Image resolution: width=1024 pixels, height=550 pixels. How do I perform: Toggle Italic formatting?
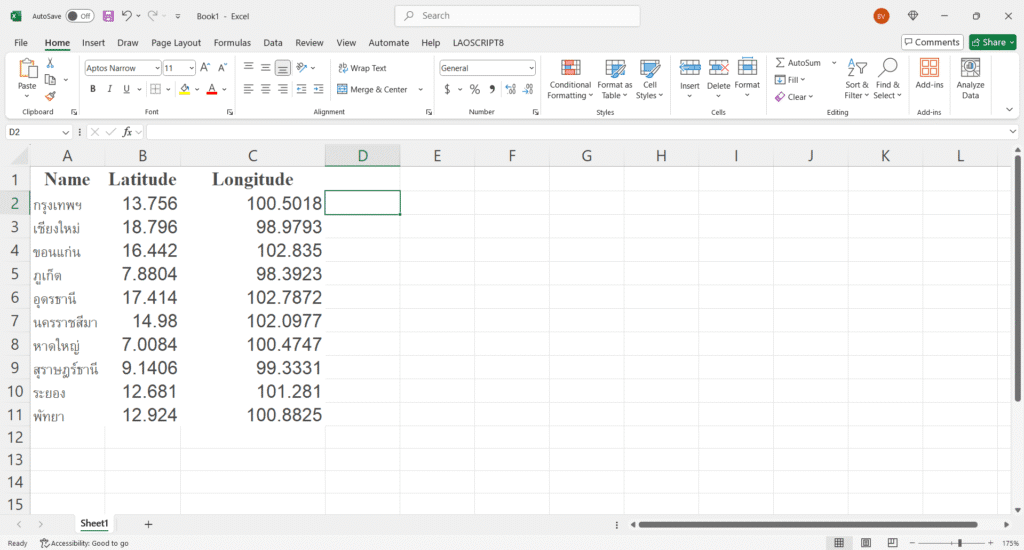click(109, 89)
